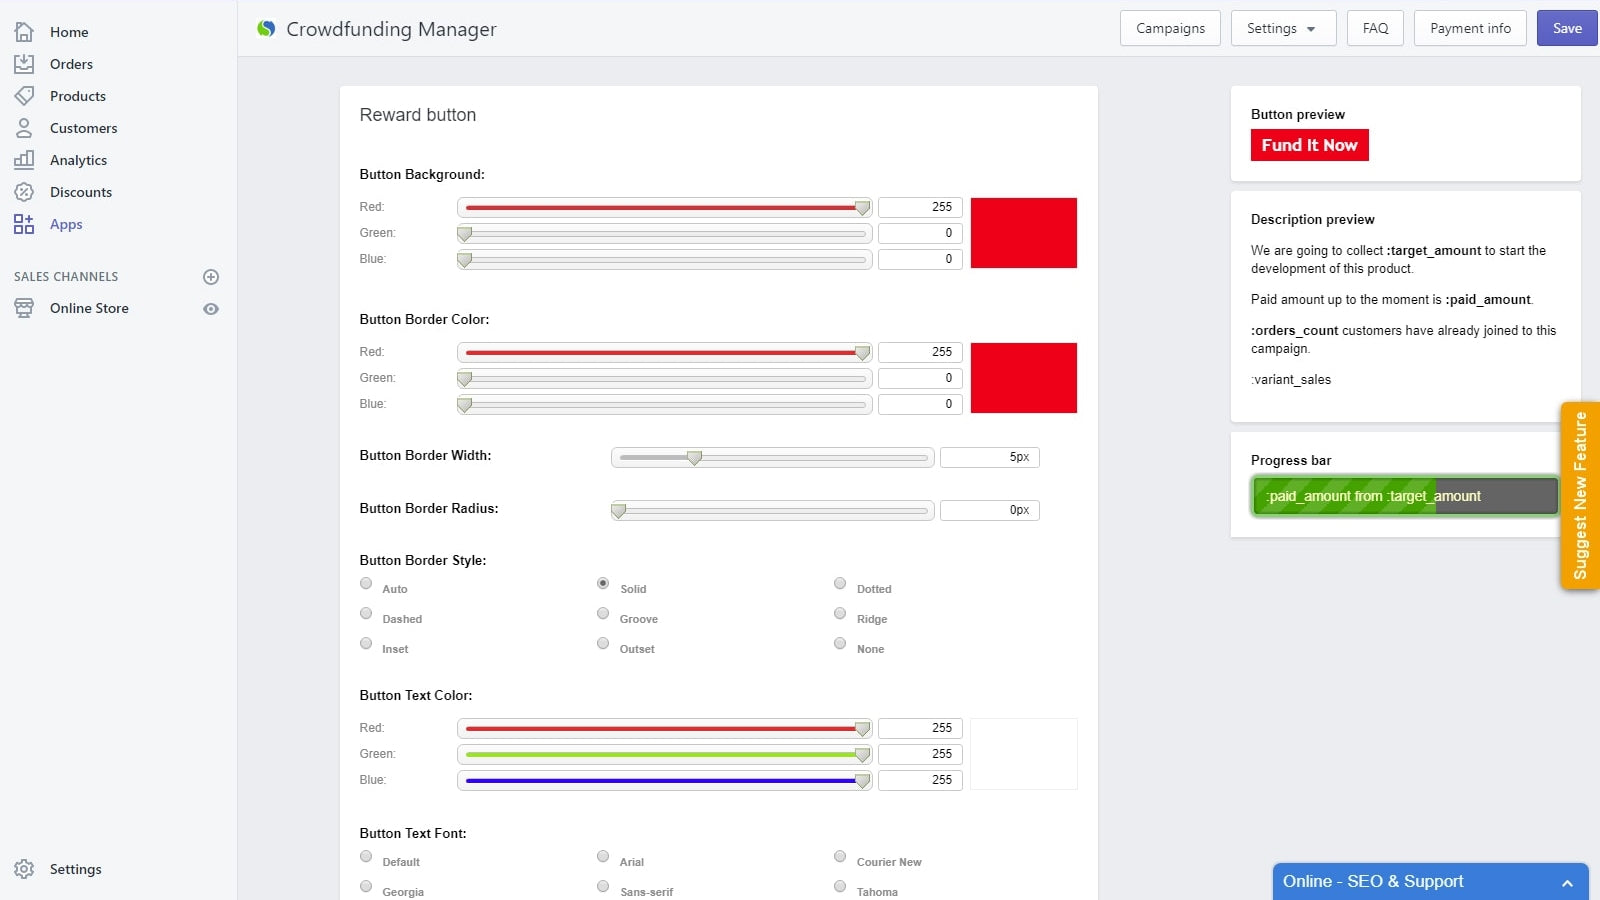View Online Store using eye icon
This screenshot has width=1600, height=900.
tap(211, 309)
